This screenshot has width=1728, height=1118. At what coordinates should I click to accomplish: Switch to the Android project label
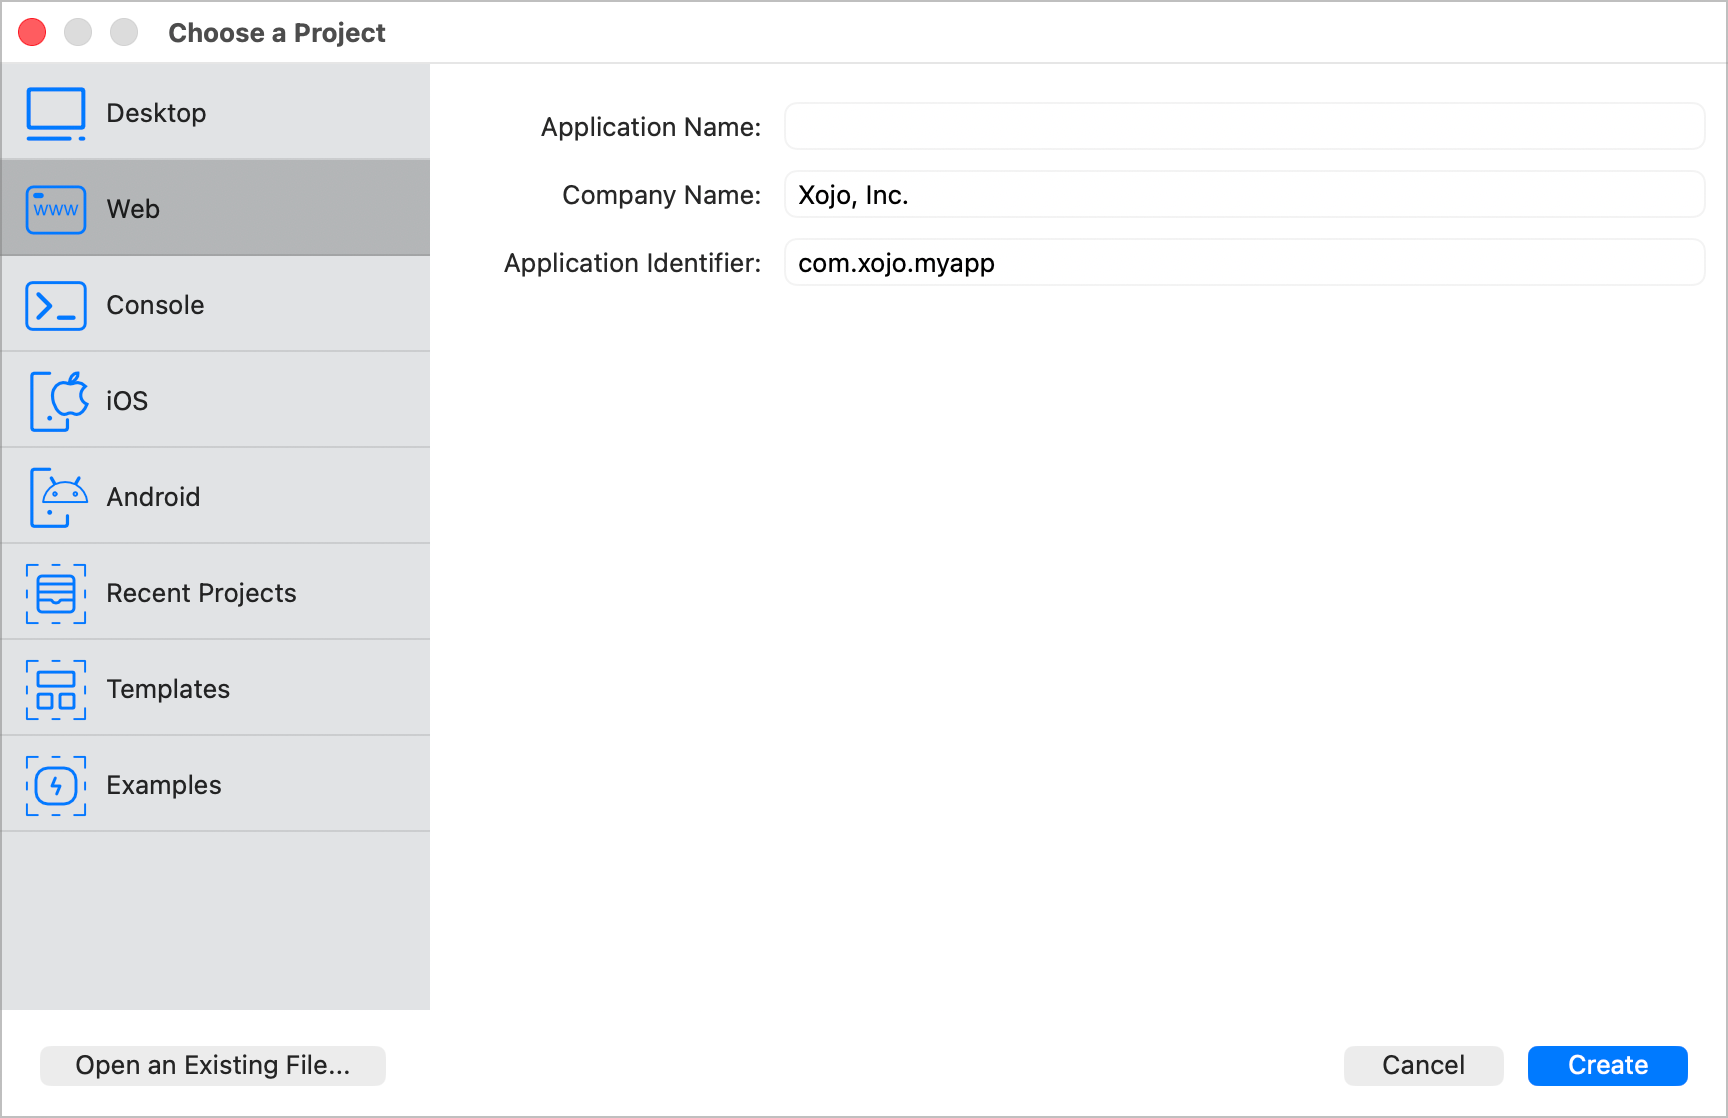[153, 497]
